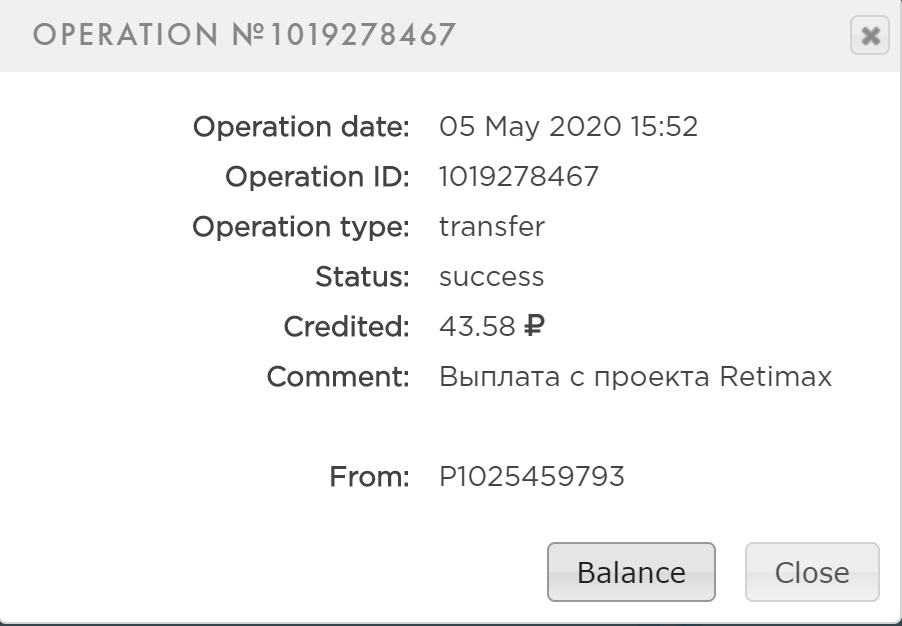
Task: Select the Credited label
Action: pyautogui.click(x=346, y=327)
